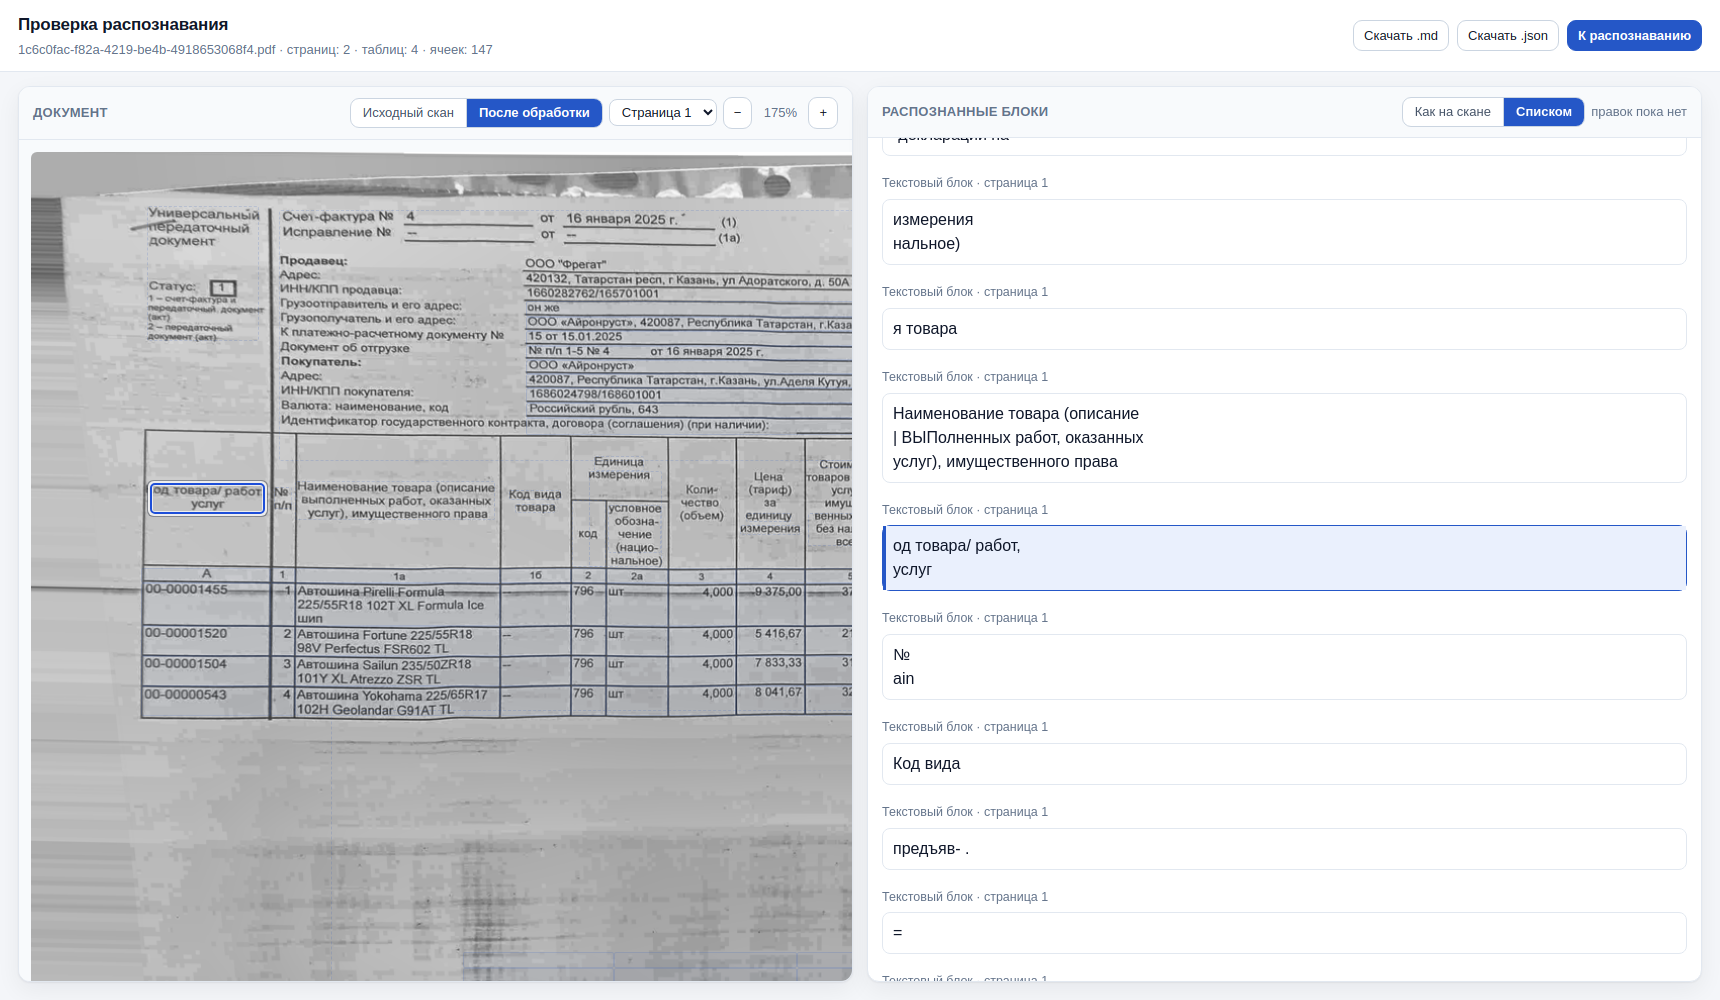Download the .json file
Viewport: 1720px width, 1000px height.
1507,35
